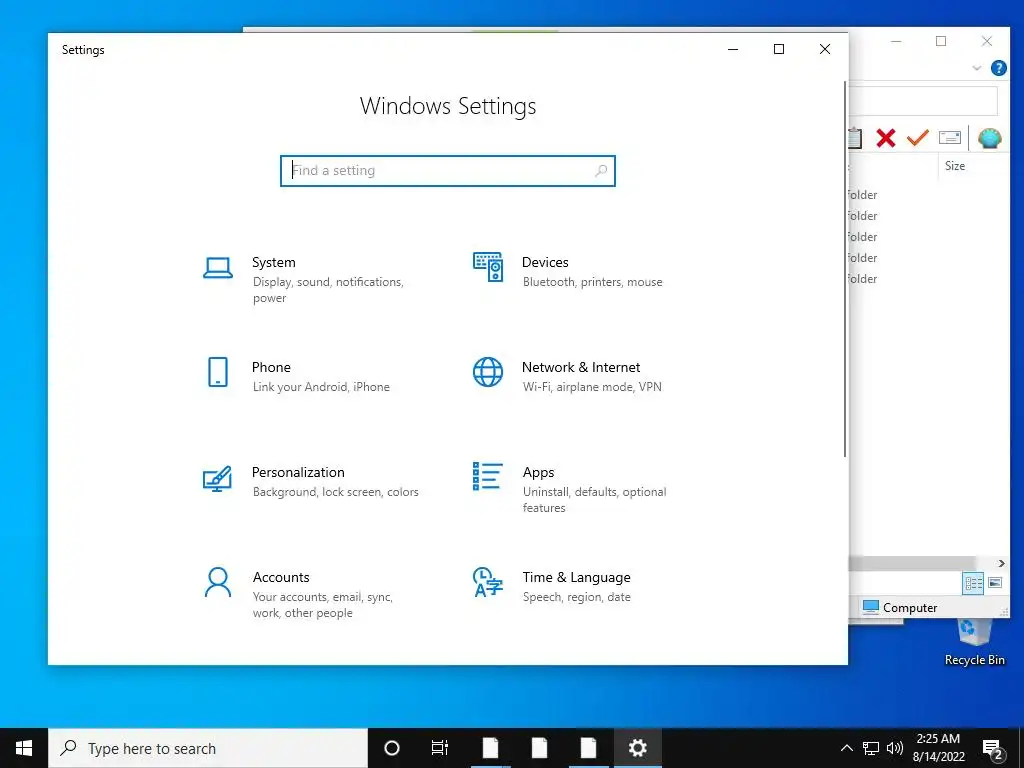Select the Recycle Bin desktop icon
This screenshot has width=1024, height=768.
pyautogui.click(x=974, y=643)
